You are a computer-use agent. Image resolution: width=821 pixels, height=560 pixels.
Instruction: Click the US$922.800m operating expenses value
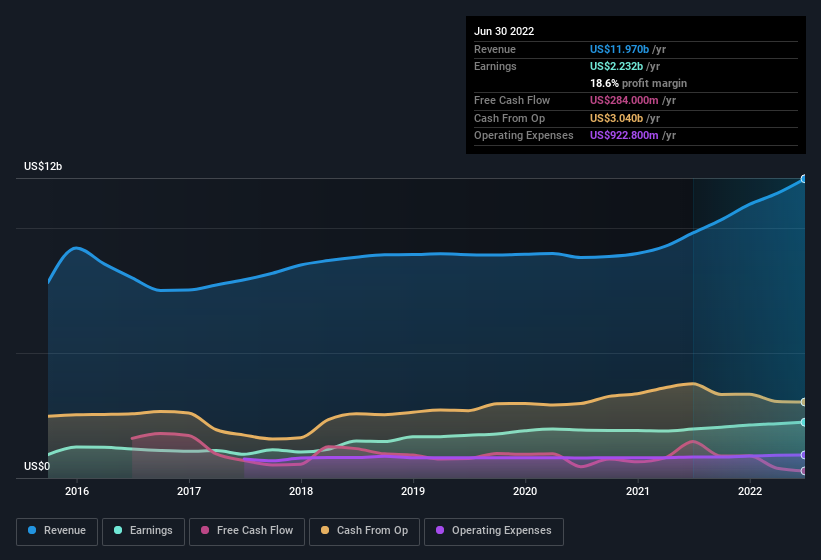point(624,136)
